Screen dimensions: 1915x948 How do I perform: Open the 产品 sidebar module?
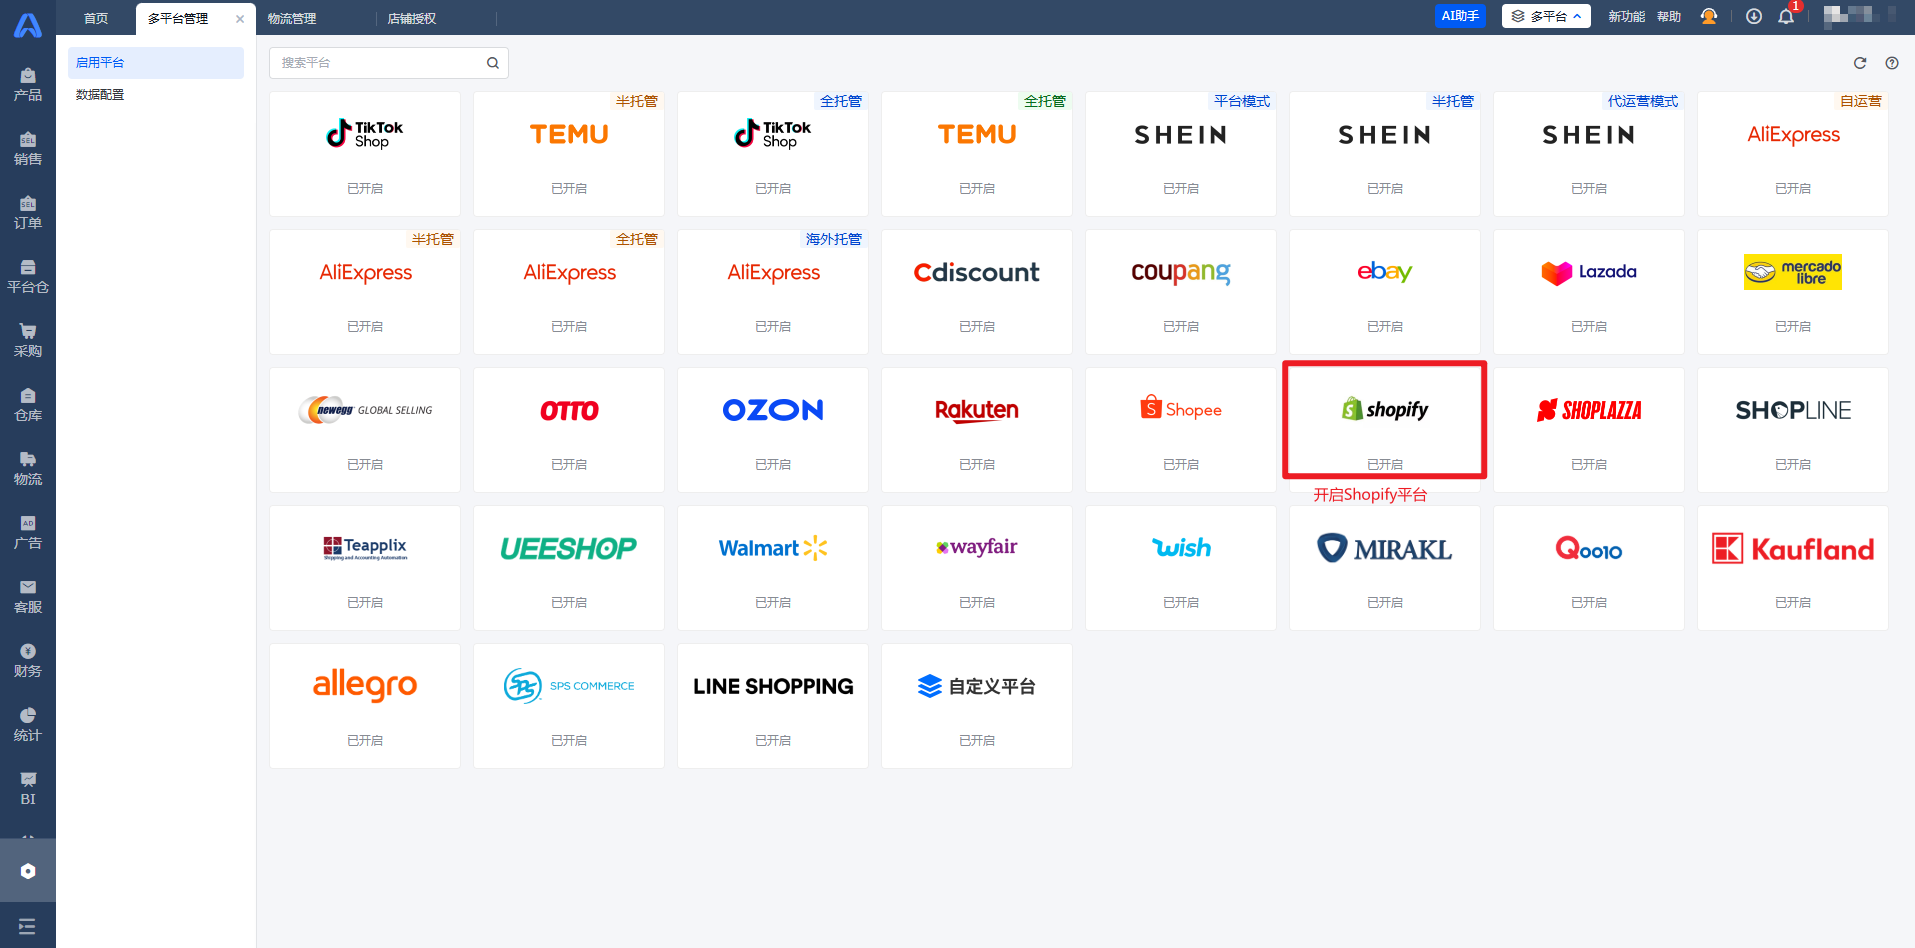click(x=28, y=85)
